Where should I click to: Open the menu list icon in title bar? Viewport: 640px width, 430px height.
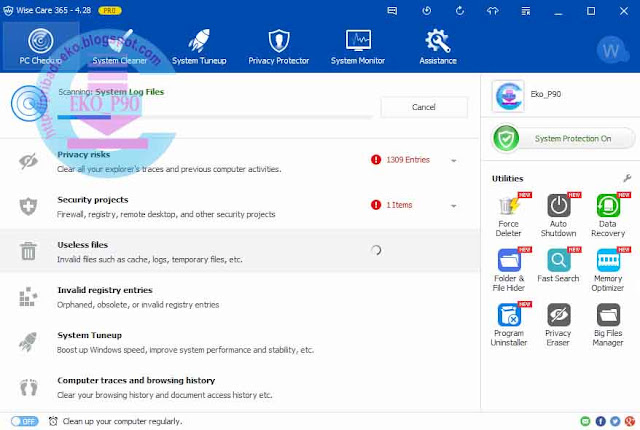526,11
